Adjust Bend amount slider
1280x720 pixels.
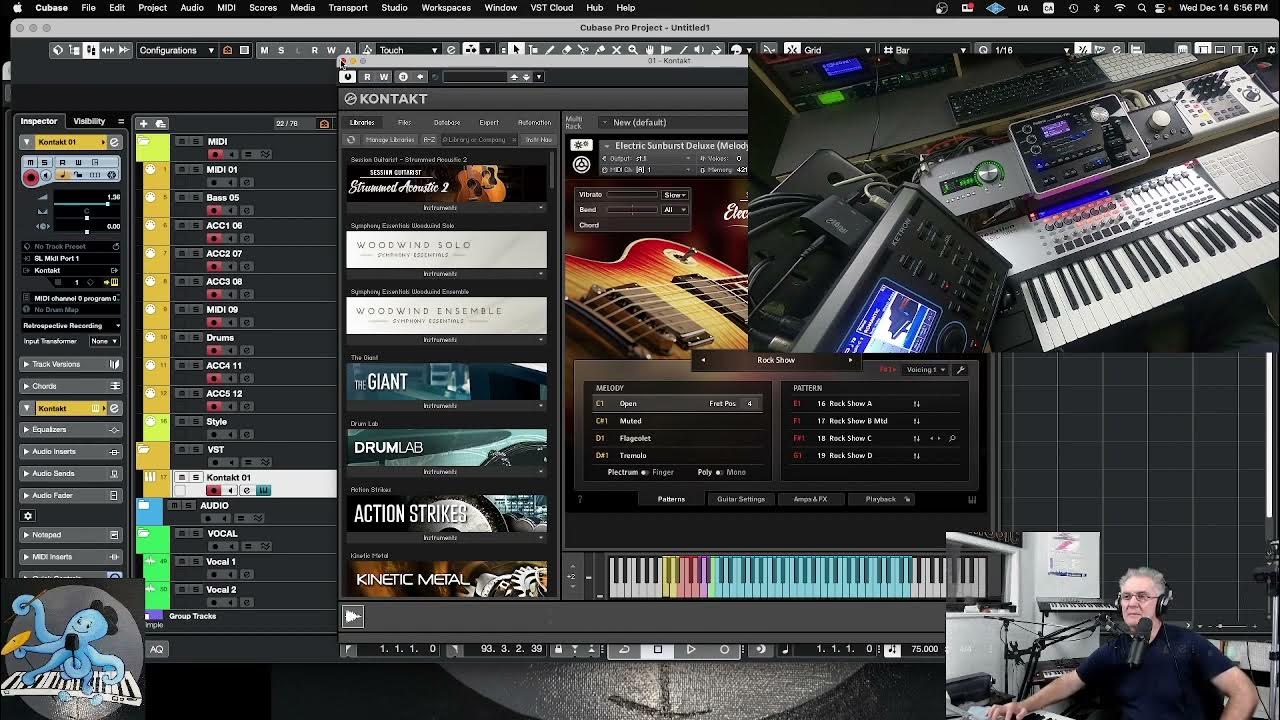point(632,210)
